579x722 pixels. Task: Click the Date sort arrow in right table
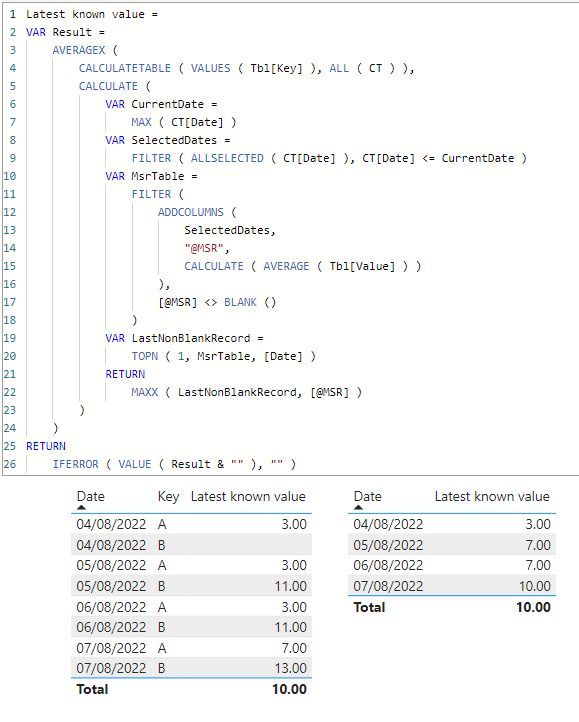click(x=358, y=507)
